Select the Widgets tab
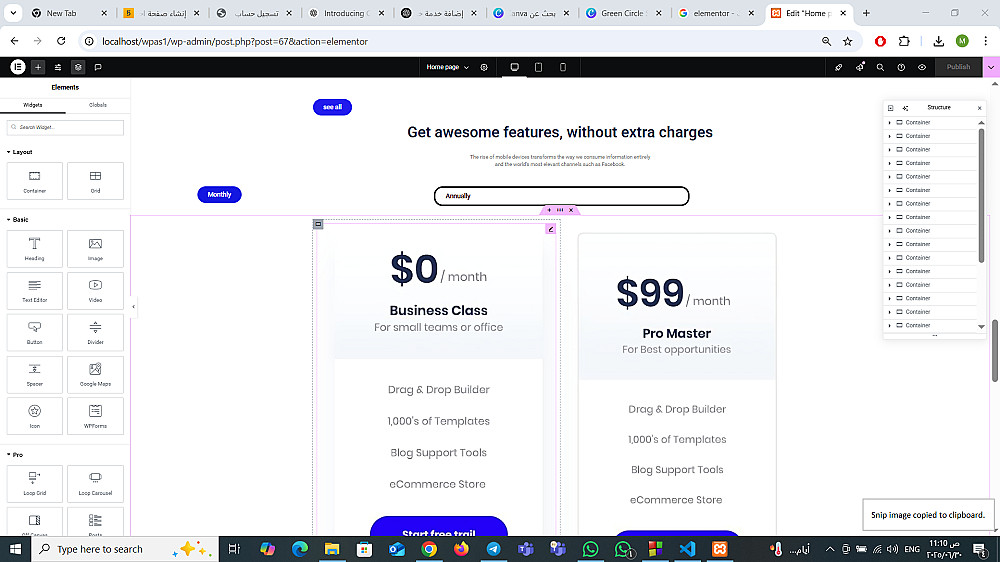This screenshot has height=562, width=1000. [x=33, y=105]
